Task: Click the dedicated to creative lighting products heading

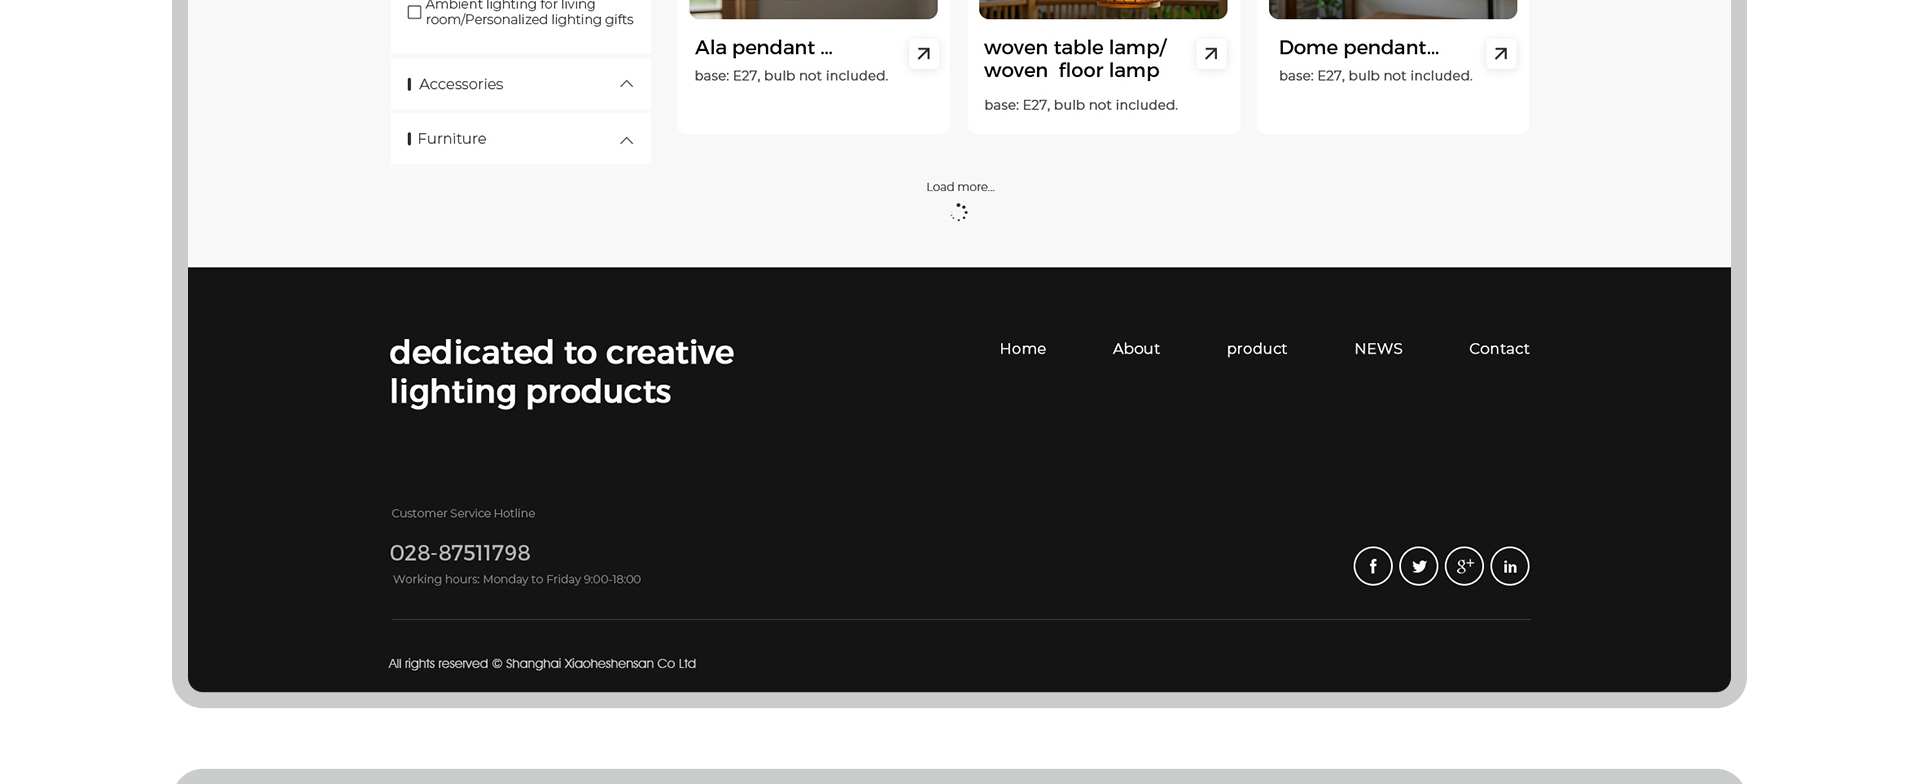Action: click(x=561, y=372)
